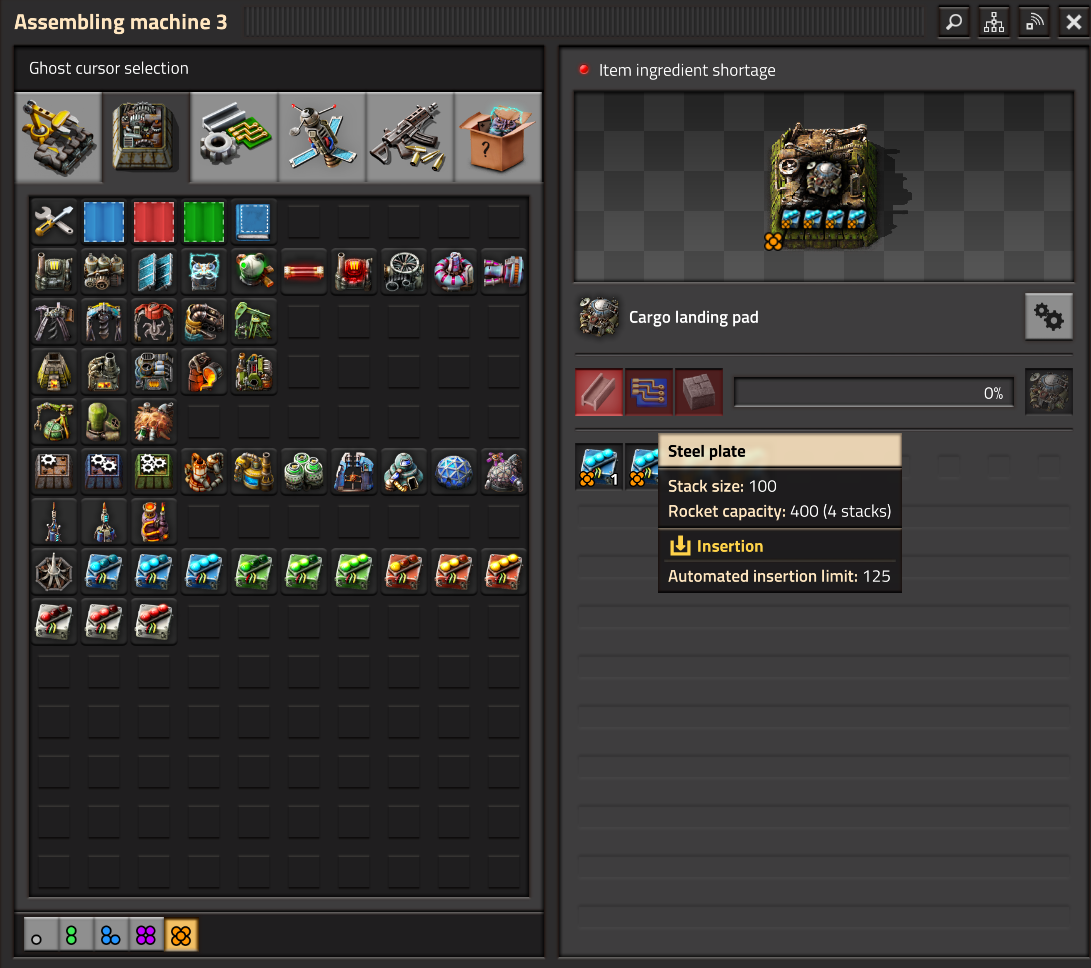The height and width of the screenshot is (968, 1091).
Task: Select the blue dome lab item
Action: 454,472
